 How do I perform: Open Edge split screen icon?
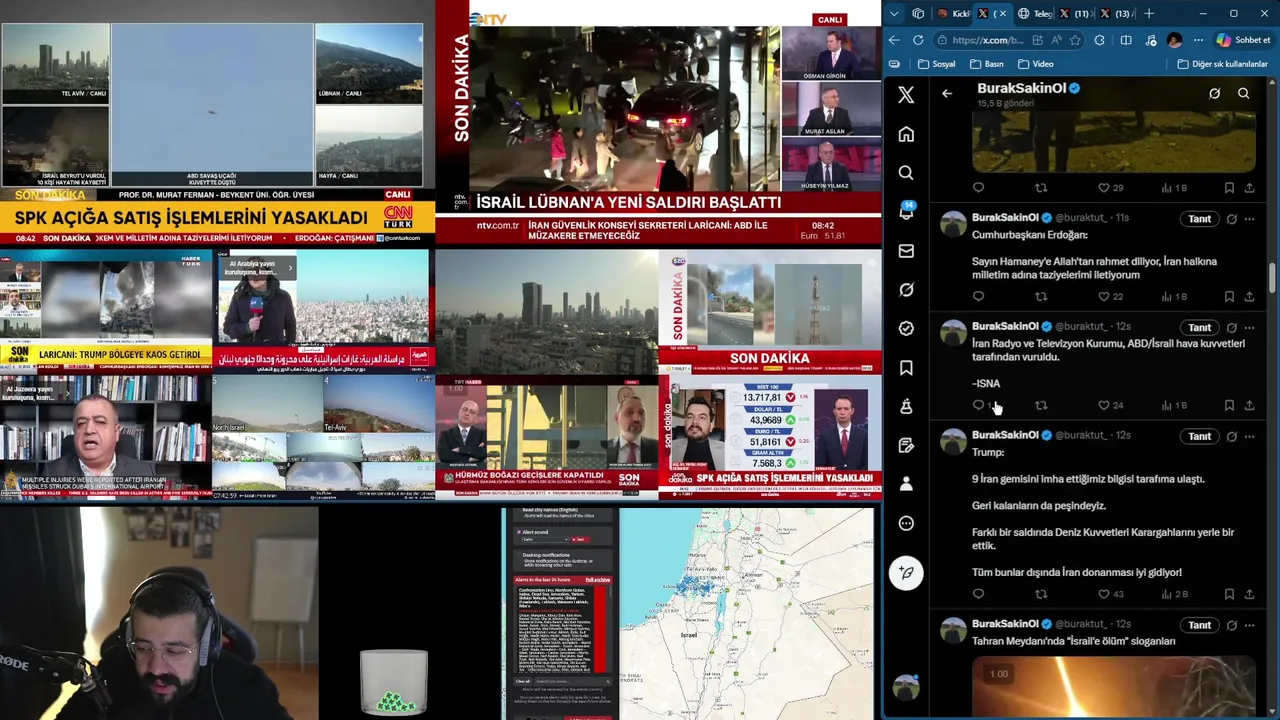pyautogui.click(x=1126, y=40)
